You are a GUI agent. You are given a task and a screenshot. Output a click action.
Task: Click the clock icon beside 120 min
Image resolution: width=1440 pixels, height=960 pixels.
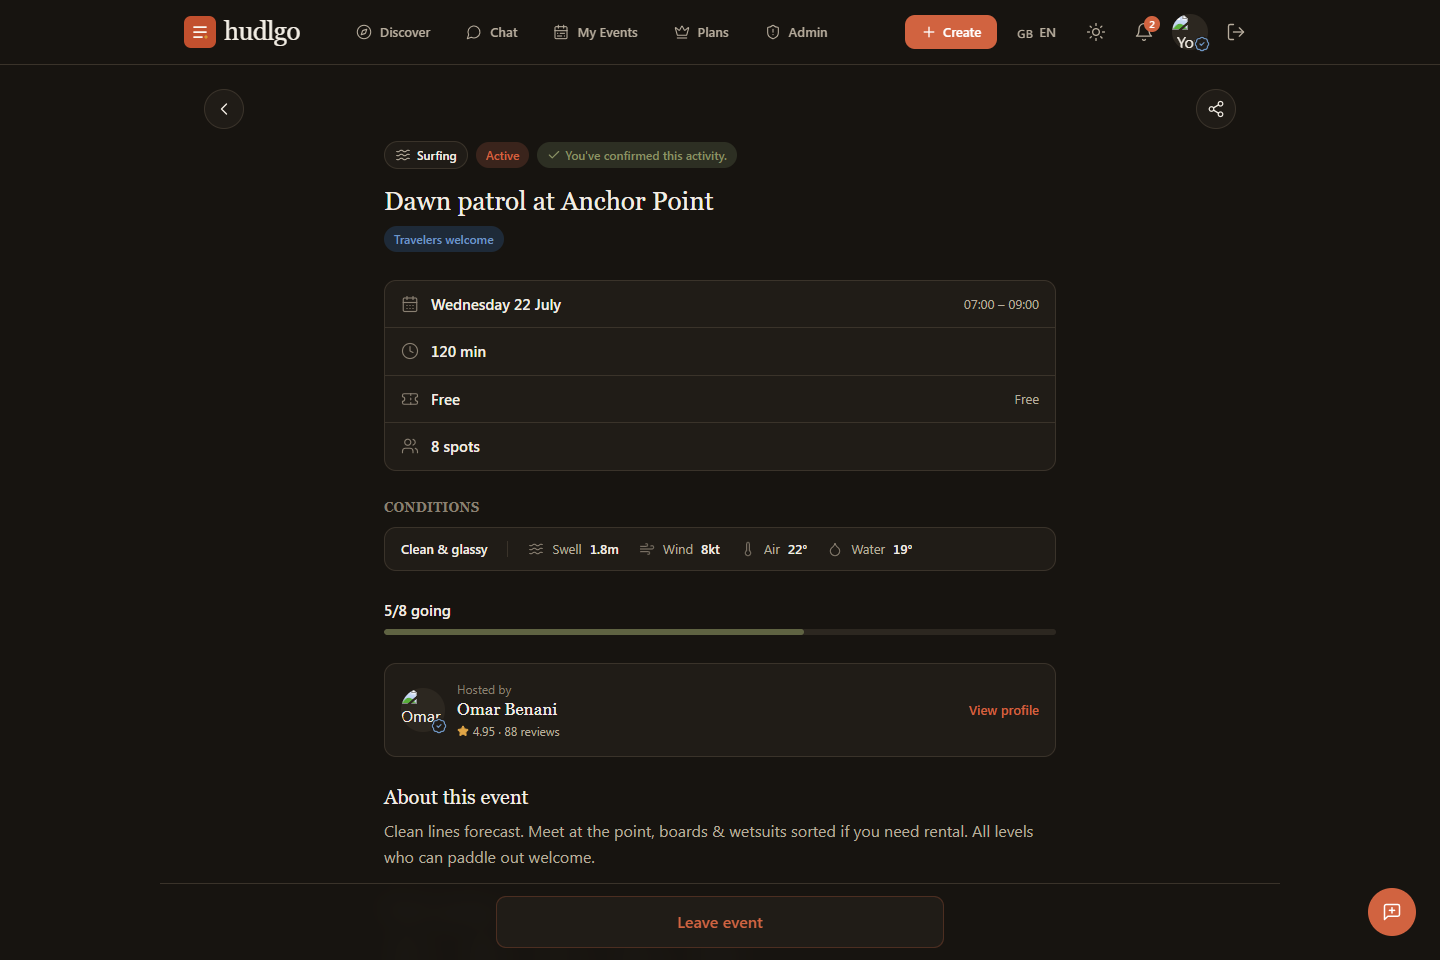pos(410,351)
